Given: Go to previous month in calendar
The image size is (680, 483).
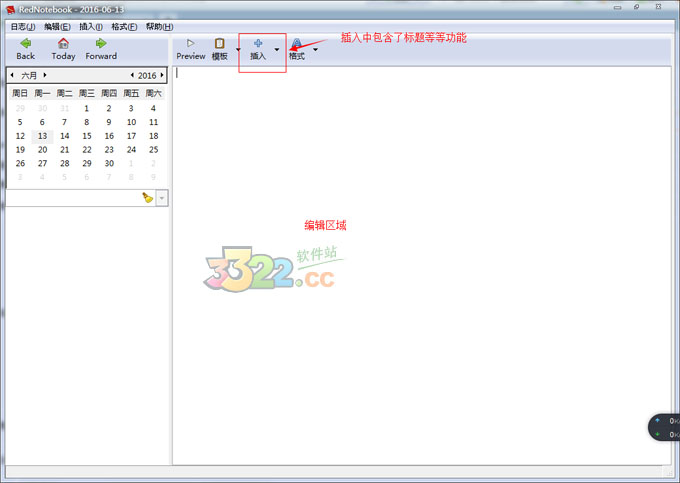Looking at the screenshot, I should 12,75.
